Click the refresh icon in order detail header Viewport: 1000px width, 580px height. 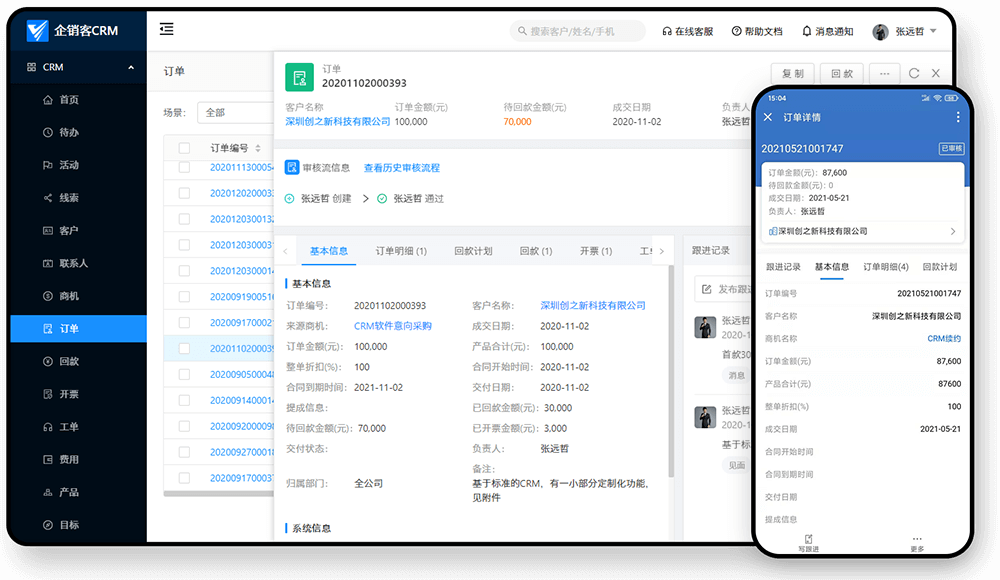(913, 73)
